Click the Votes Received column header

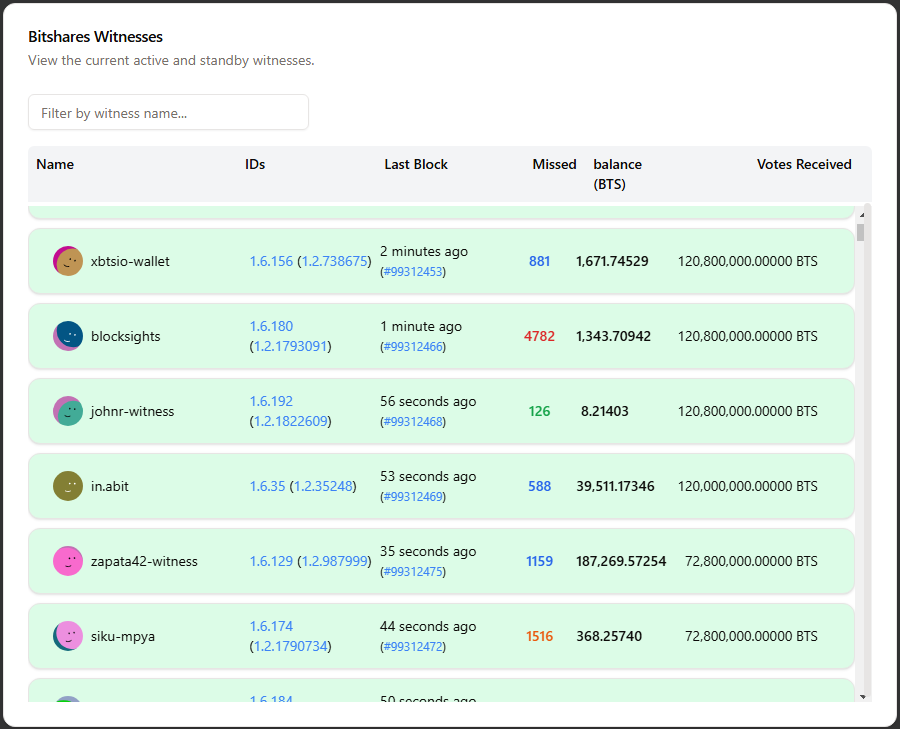[804, 164]
